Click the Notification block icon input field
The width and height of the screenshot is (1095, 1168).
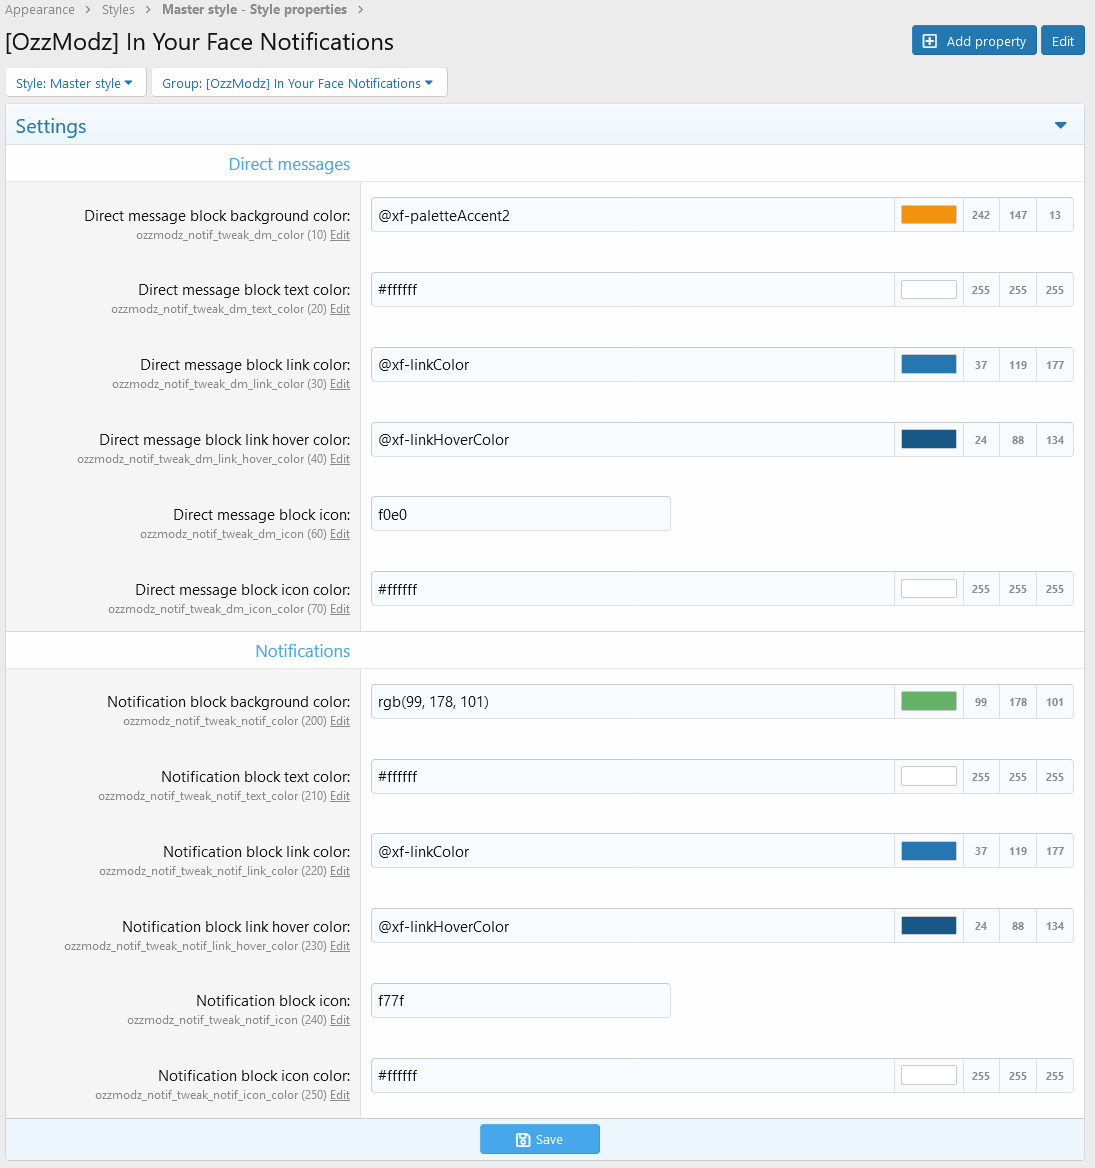click(520, 1001)
